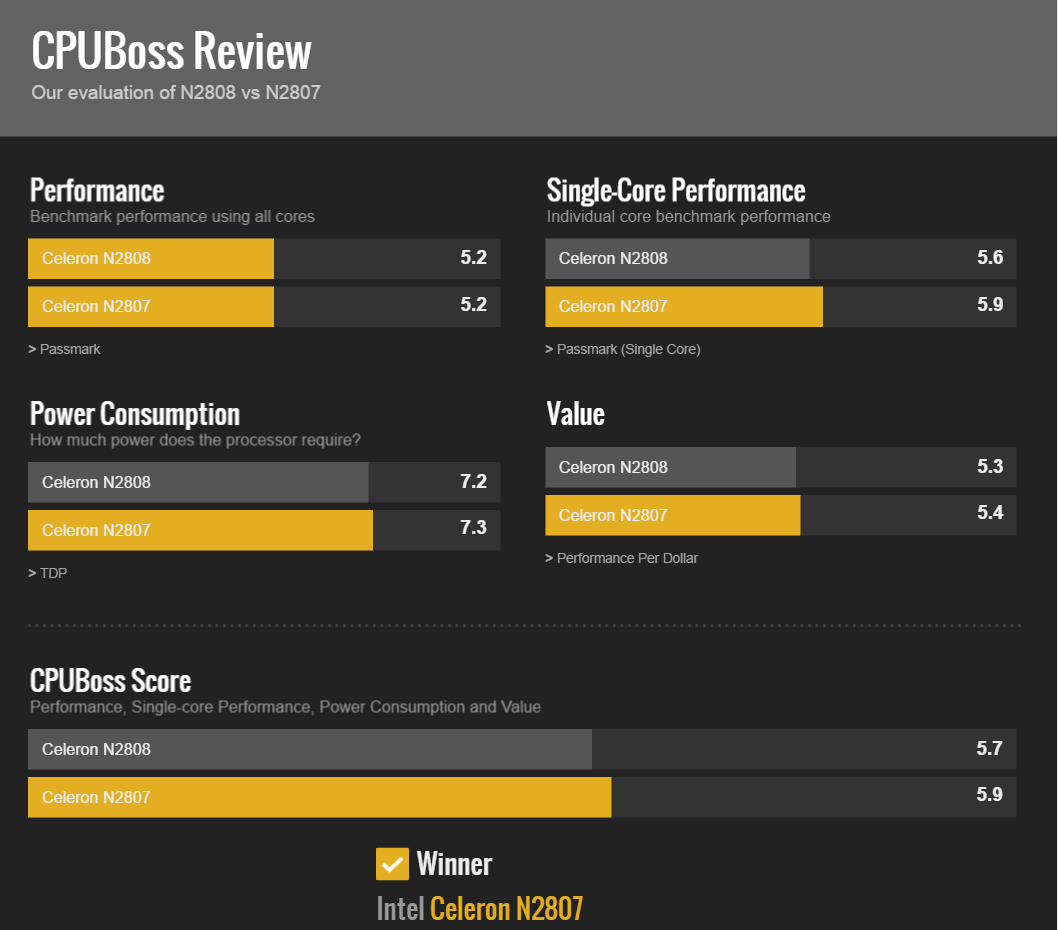Click the Single-Core Performance heading
This screenshot has width=1058, height=930.
point(675,190)
